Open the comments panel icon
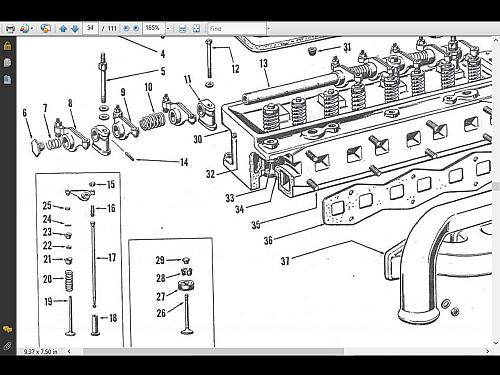This screenshot has height=375, width=500. point(7,329)
